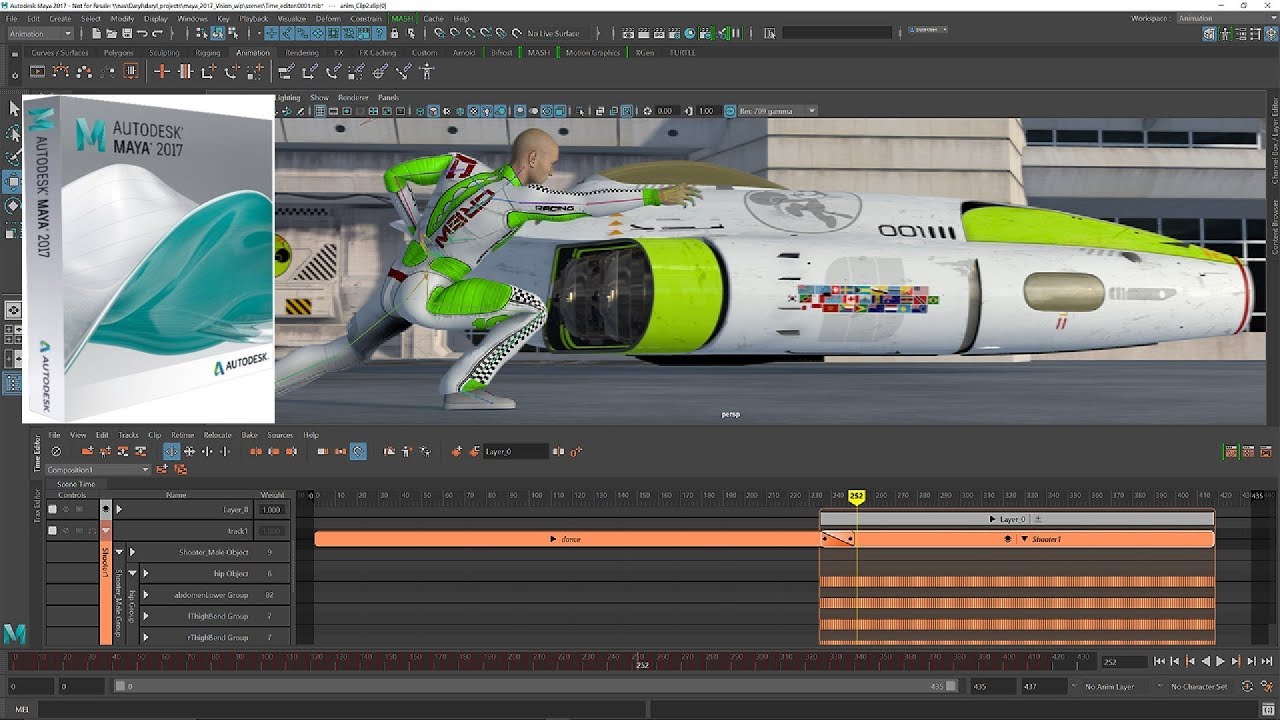
Task: Expand the lThighBend Group row
Action: point(145,616)
